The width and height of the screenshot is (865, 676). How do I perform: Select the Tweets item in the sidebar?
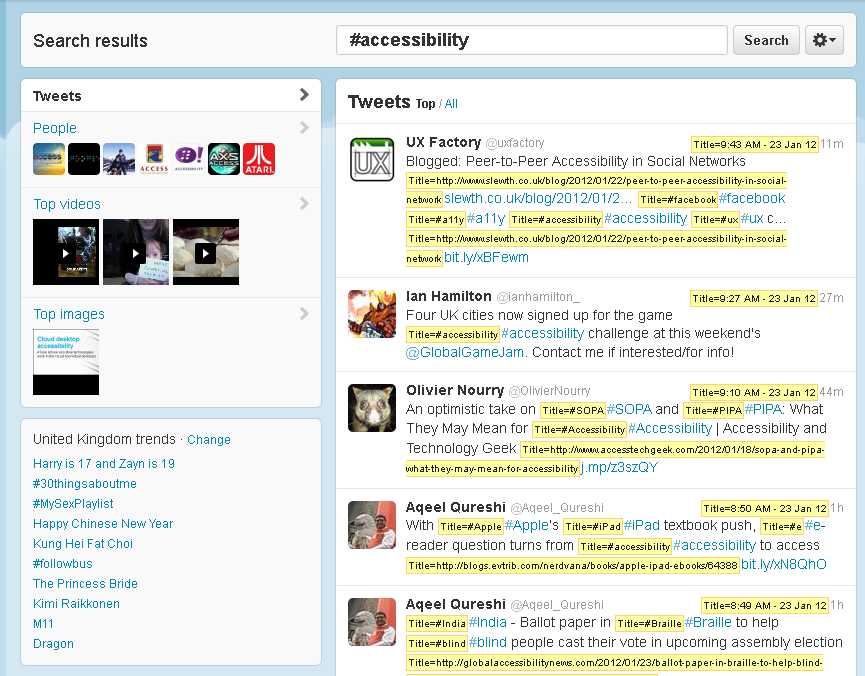58,96
